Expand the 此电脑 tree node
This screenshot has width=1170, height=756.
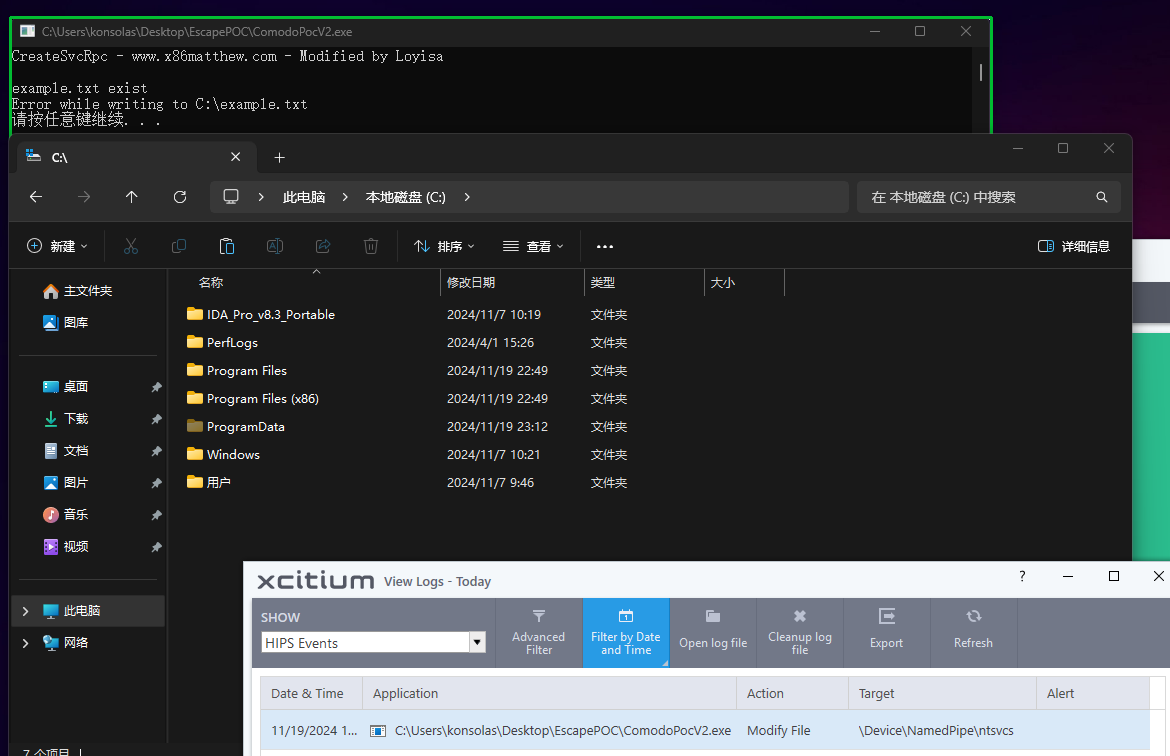click(x=25, y=611)
